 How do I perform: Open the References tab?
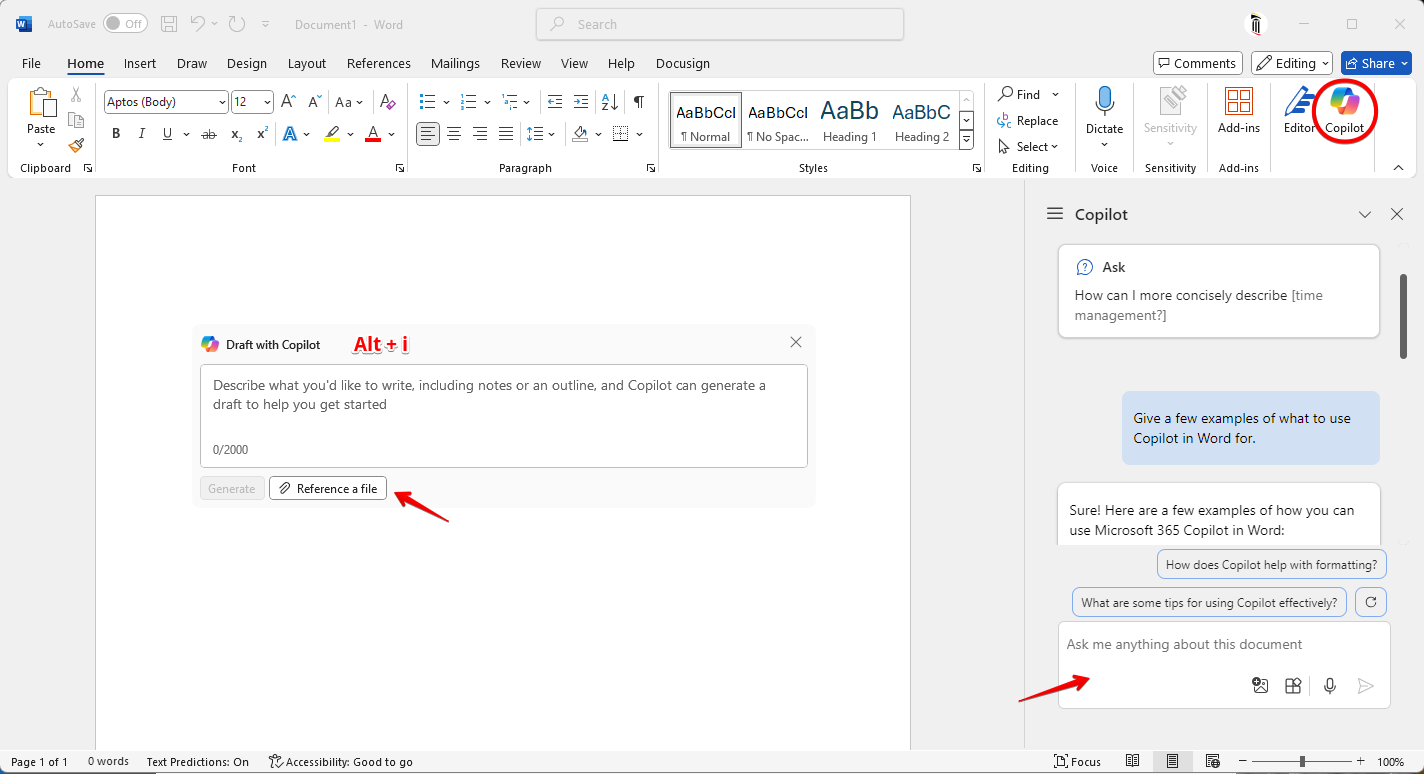[378, 63]
